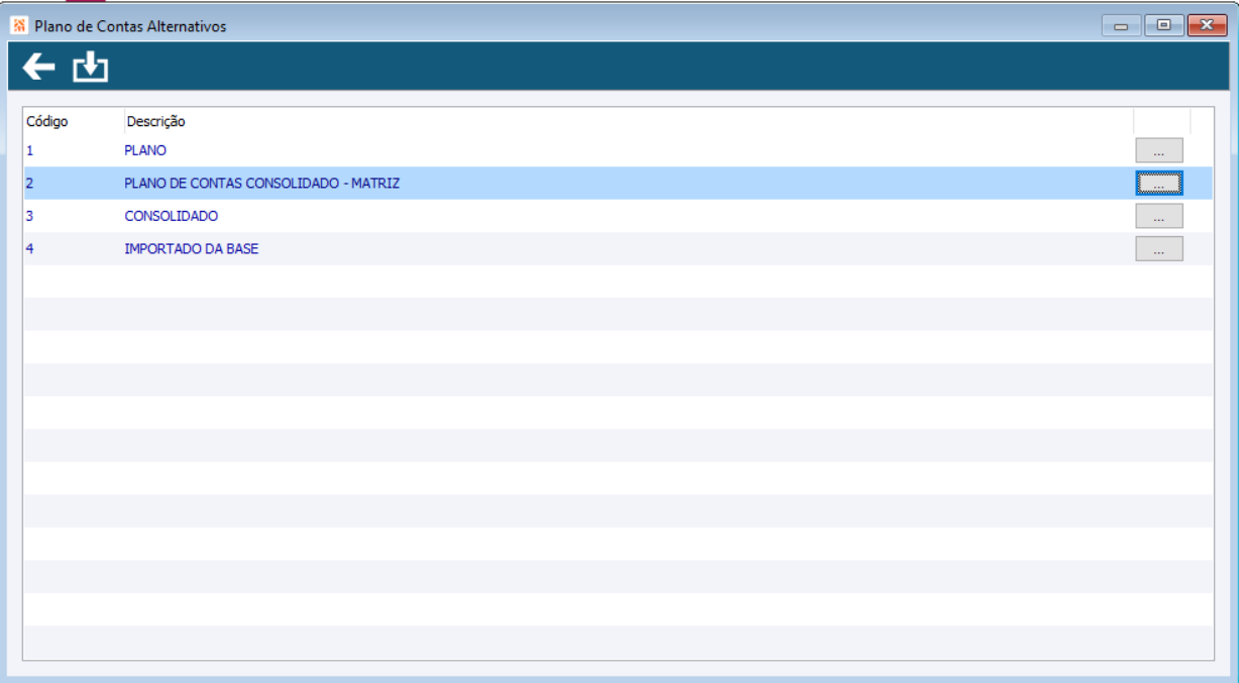Click the import/download tray icon
Image resolution: width=1239 pixels, height=683 pixels.
point(90,67)
